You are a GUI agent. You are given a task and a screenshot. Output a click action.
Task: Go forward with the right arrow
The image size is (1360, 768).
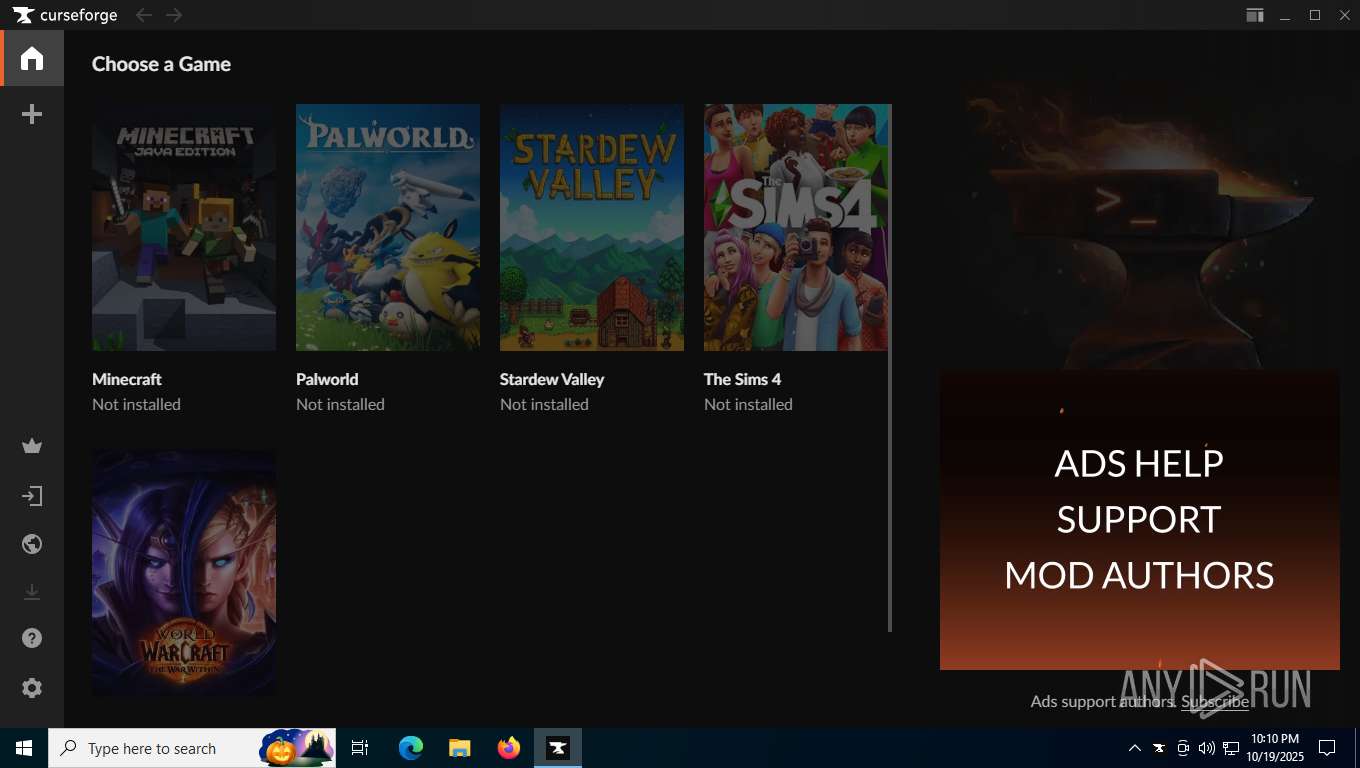point(174,15)
